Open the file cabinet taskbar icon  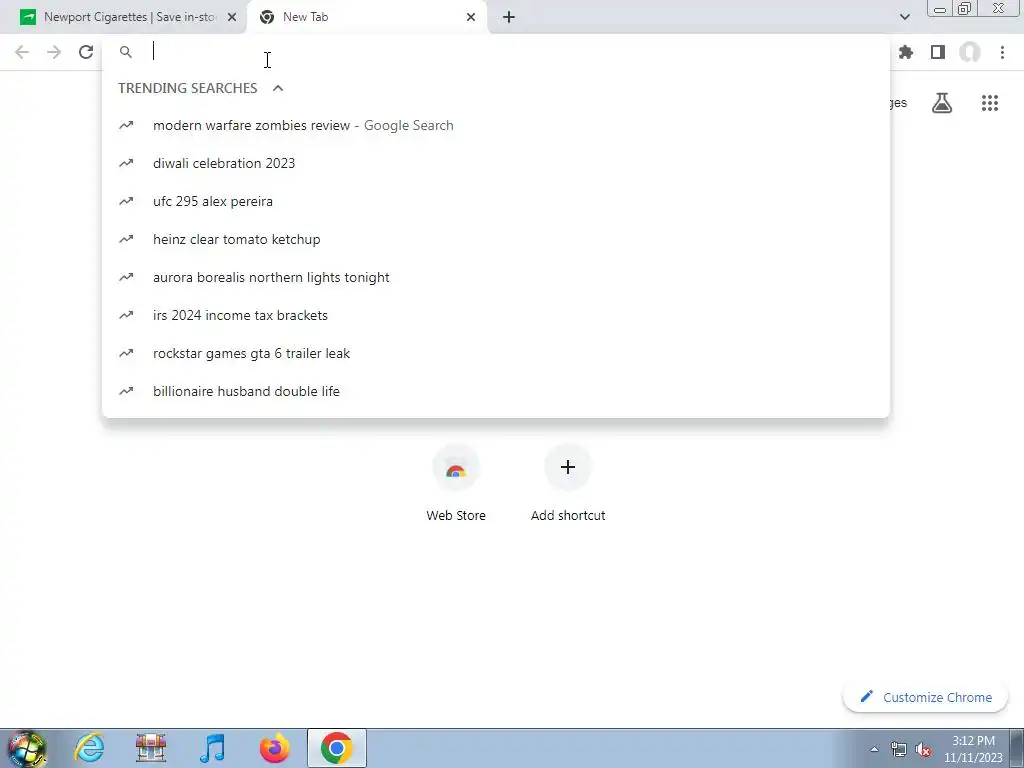pos(151,748)
